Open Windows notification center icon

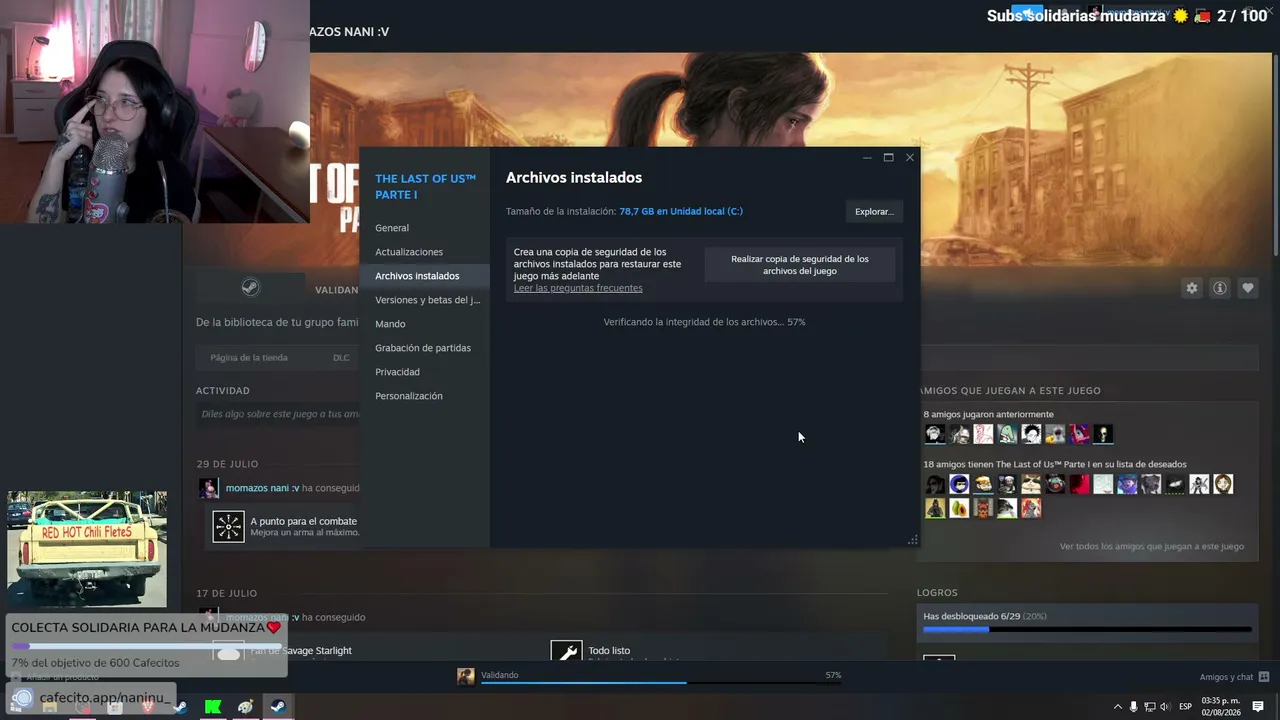coord(1258,707)
